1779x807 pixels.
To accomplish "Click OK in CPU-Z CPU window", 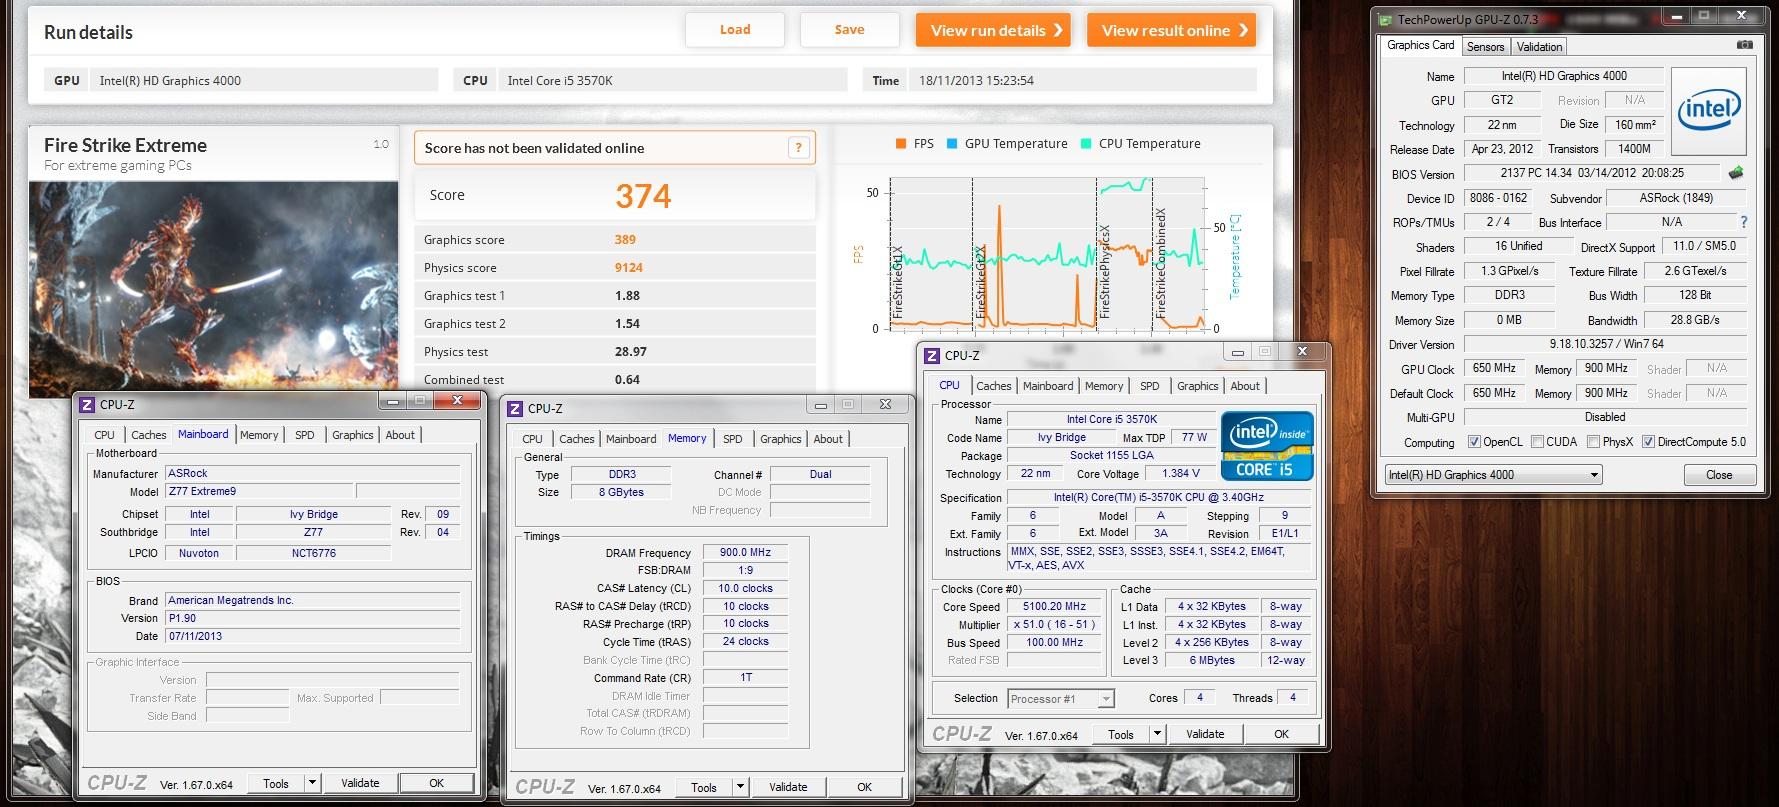I will pos(1281,734).
